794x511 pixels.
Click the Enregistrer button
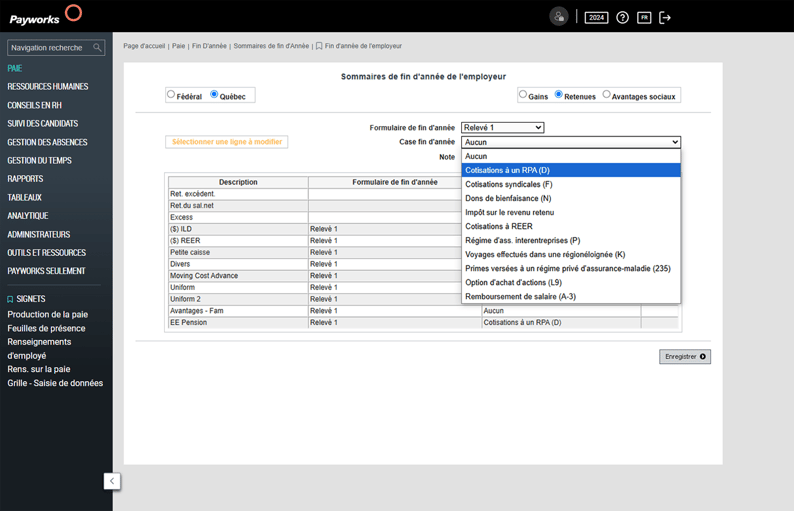coord(685,357)
